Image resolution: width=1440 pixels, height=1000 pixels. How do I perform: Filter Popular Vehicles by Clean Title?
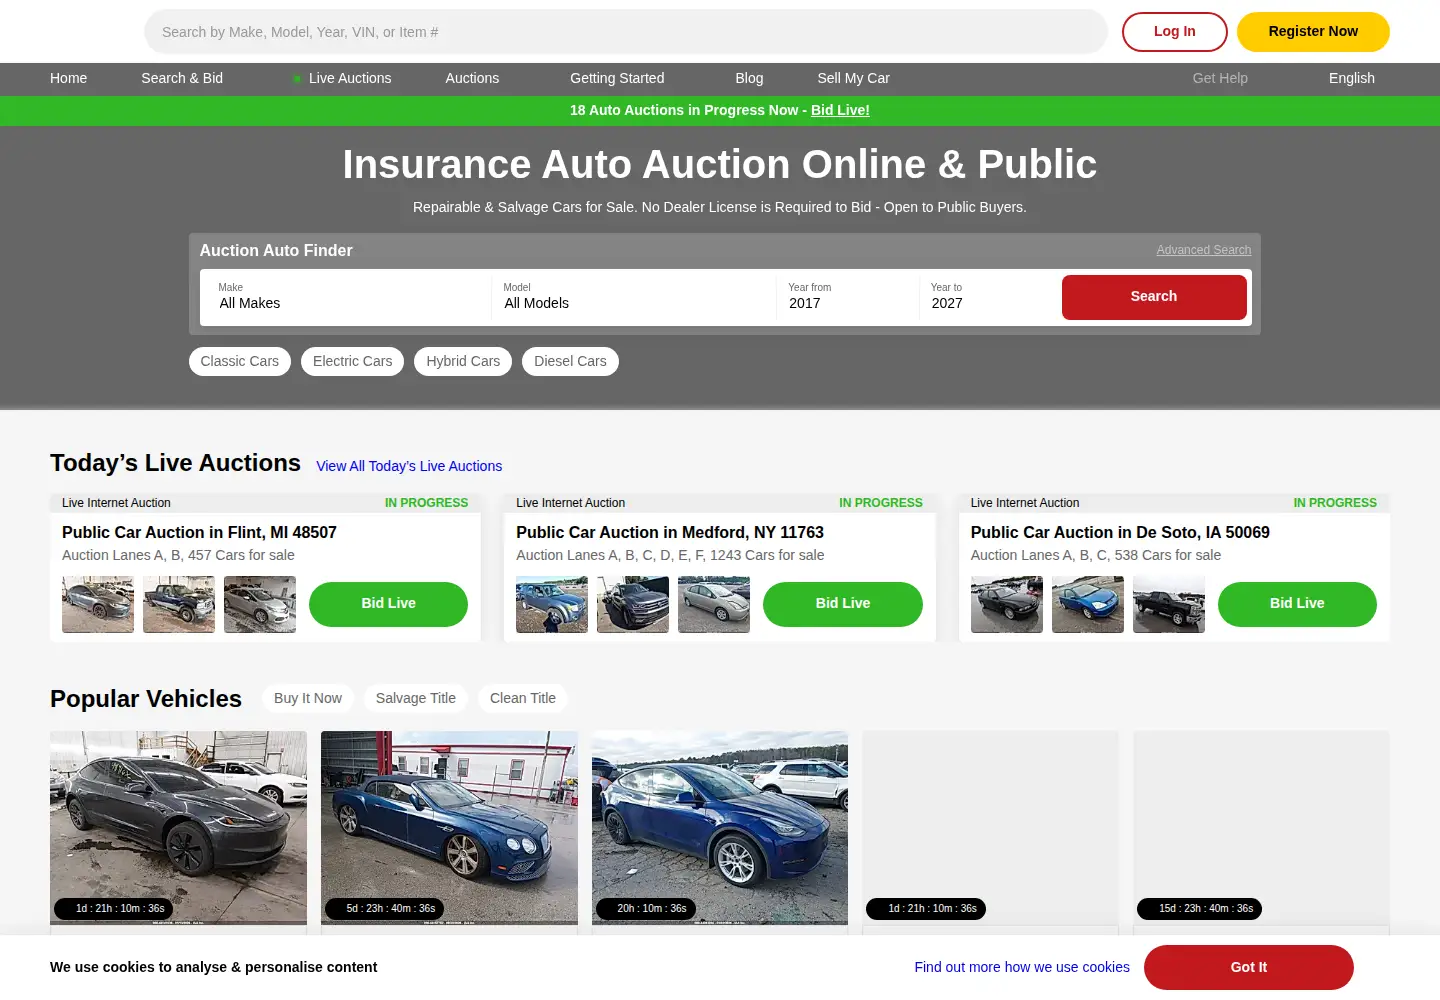click(523, 698)
